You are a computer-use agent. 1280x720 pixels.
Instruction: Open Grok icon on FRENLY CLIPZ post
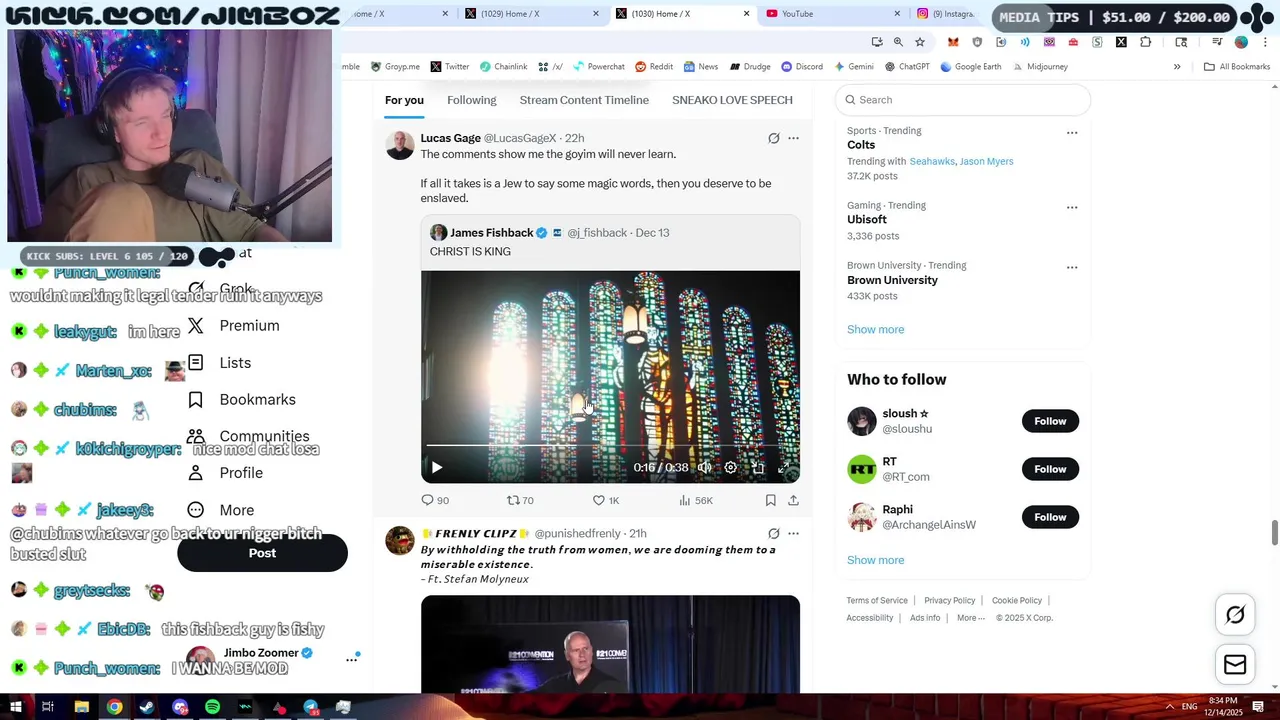(x=773, y=533)
